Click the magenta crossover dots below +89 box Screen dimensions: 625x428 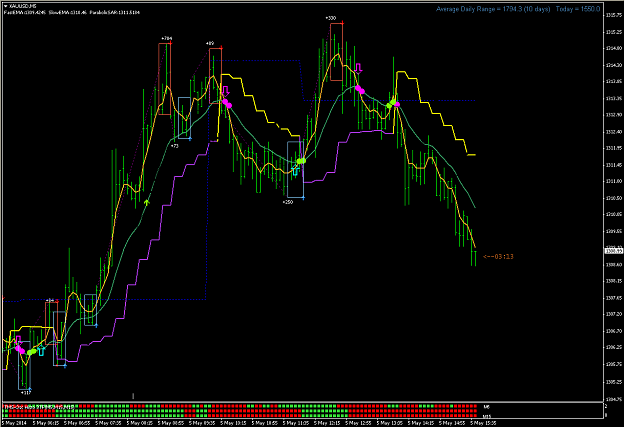(x=227, y=104)
